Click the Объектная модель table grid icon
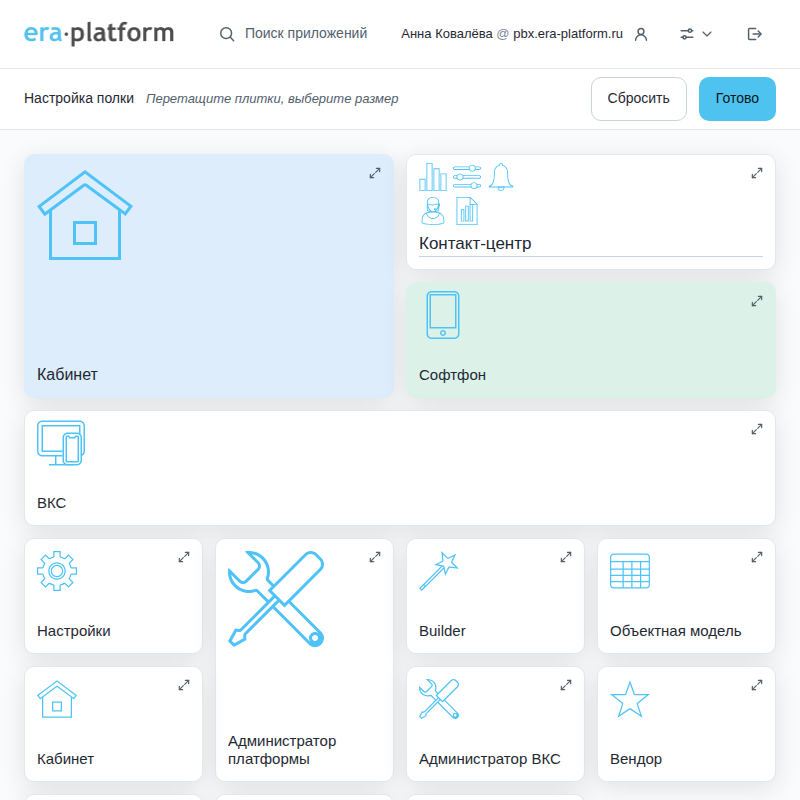Viewport: 800px width, 800px height. [630, 571]
